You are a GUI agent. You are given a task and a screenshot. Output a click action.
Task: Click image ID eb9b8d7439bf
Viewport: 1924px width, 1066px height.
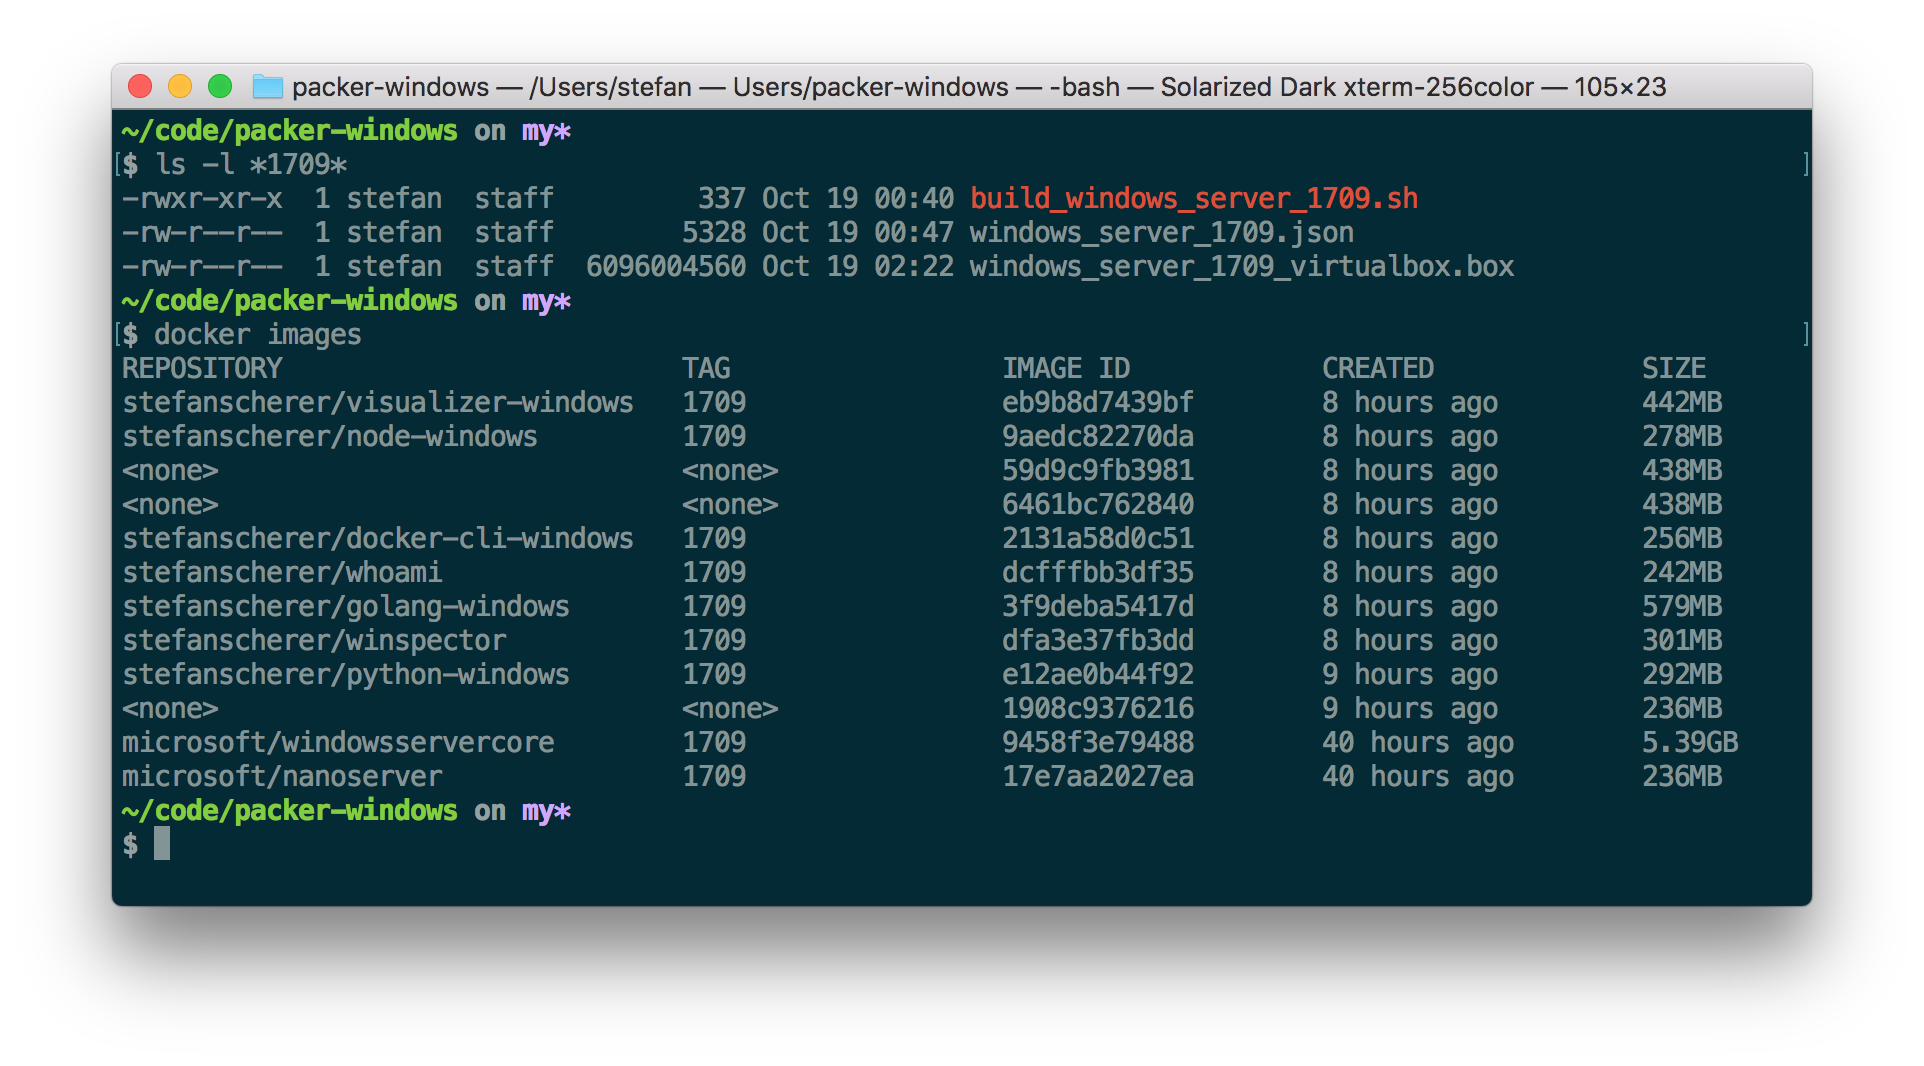pyautogui.click(x=1098, y=403)
